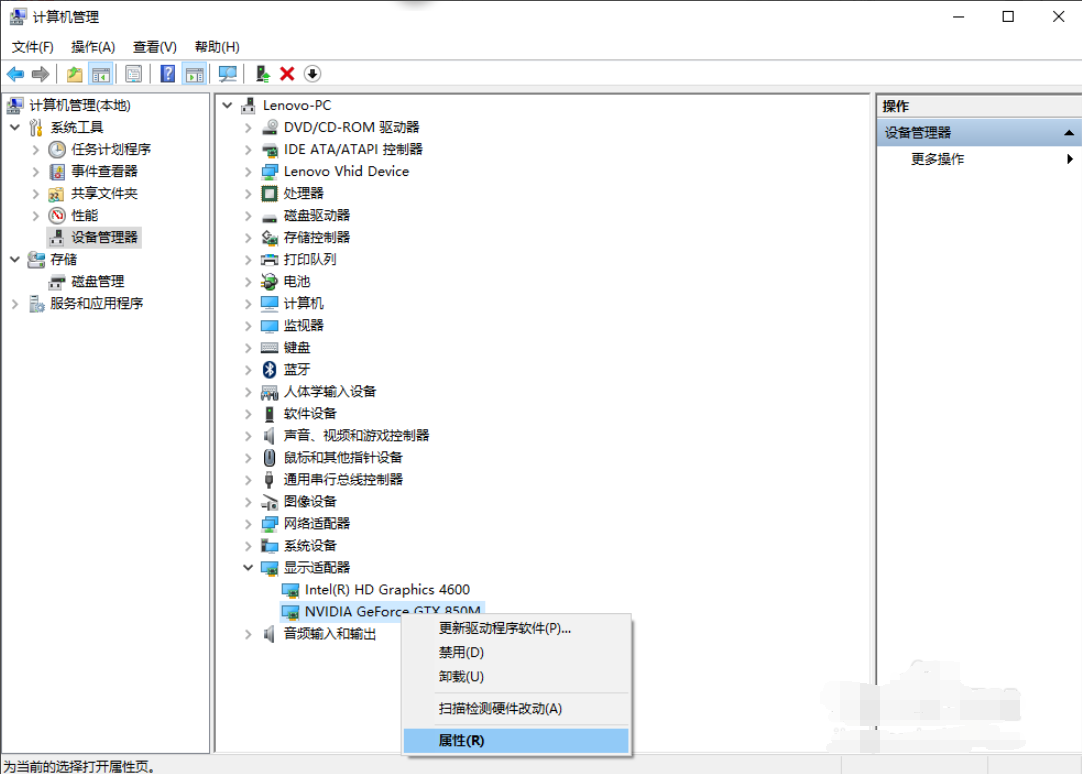Expand the 事件查看器 node arrow
This screenshot has width=1082, height=774.
pyautogui.click(x=36, y=171)
